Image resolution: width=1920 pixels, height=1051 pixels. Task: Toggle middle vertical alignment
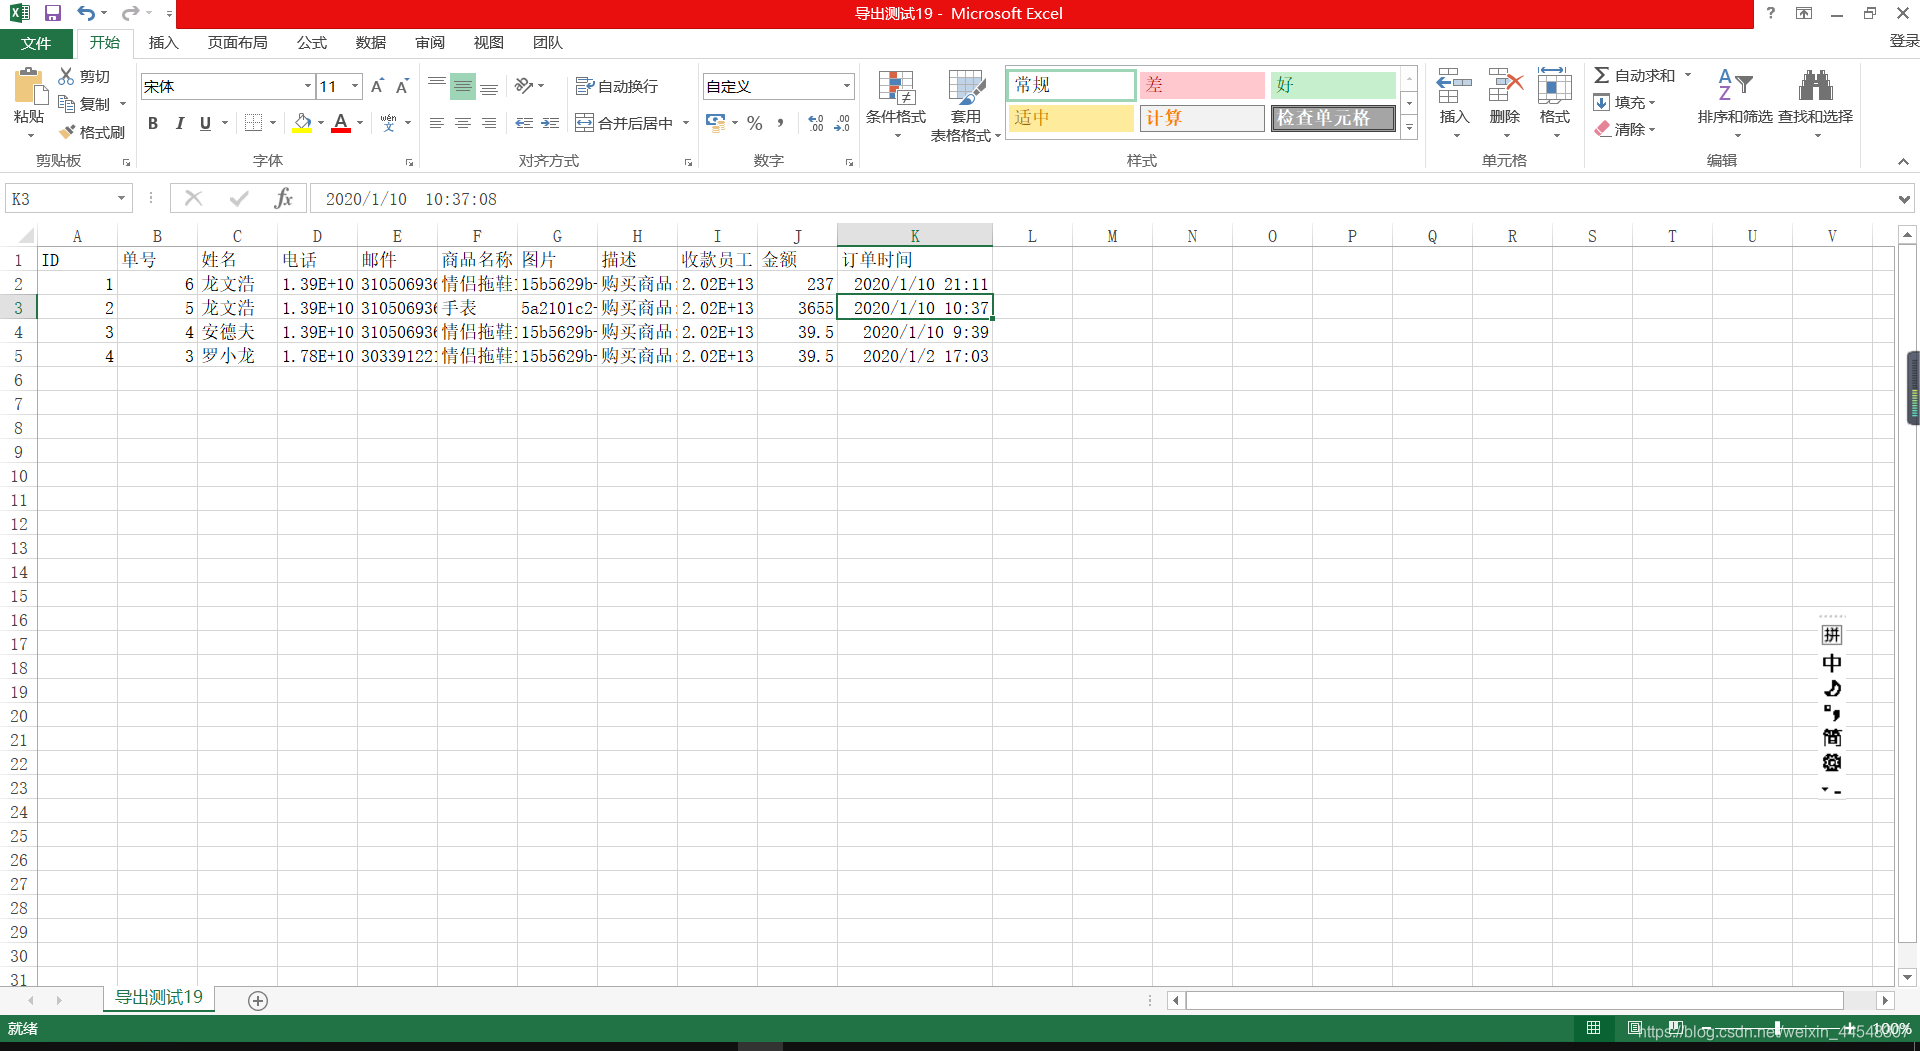[x=463, y=86]
